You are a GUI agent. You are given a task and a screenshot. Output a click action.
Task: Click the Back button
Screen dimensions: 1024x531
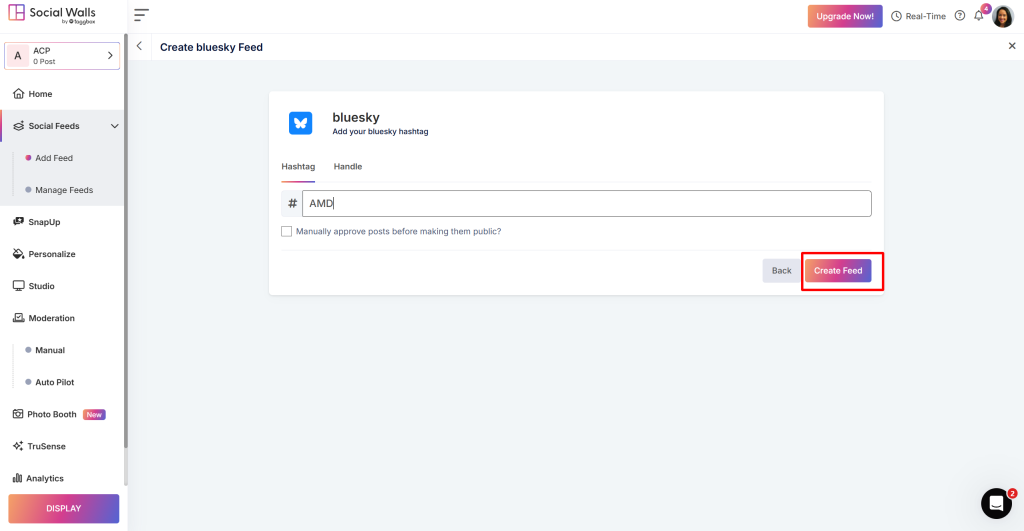point(781,270)
